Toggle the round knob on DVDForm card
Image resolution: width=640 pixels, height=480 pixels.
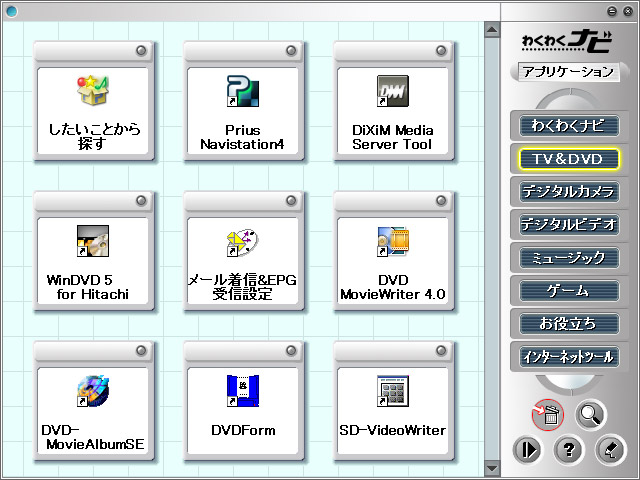click(x=291, y=351)
